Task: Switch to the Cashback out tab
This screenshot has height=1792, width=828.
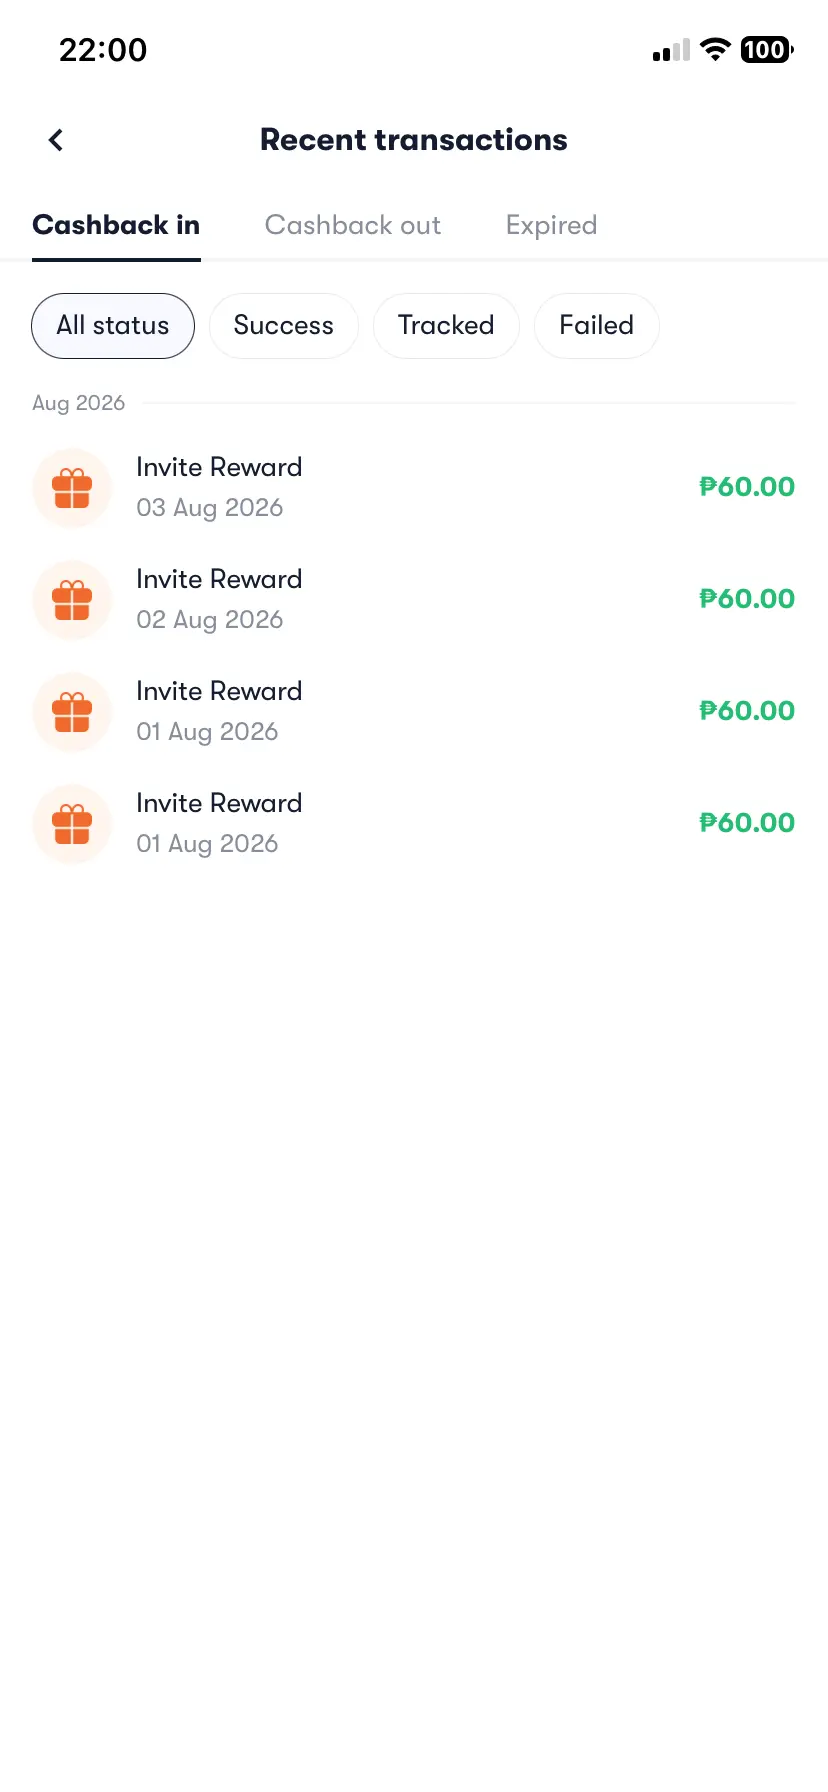Action: coord(353,225)
